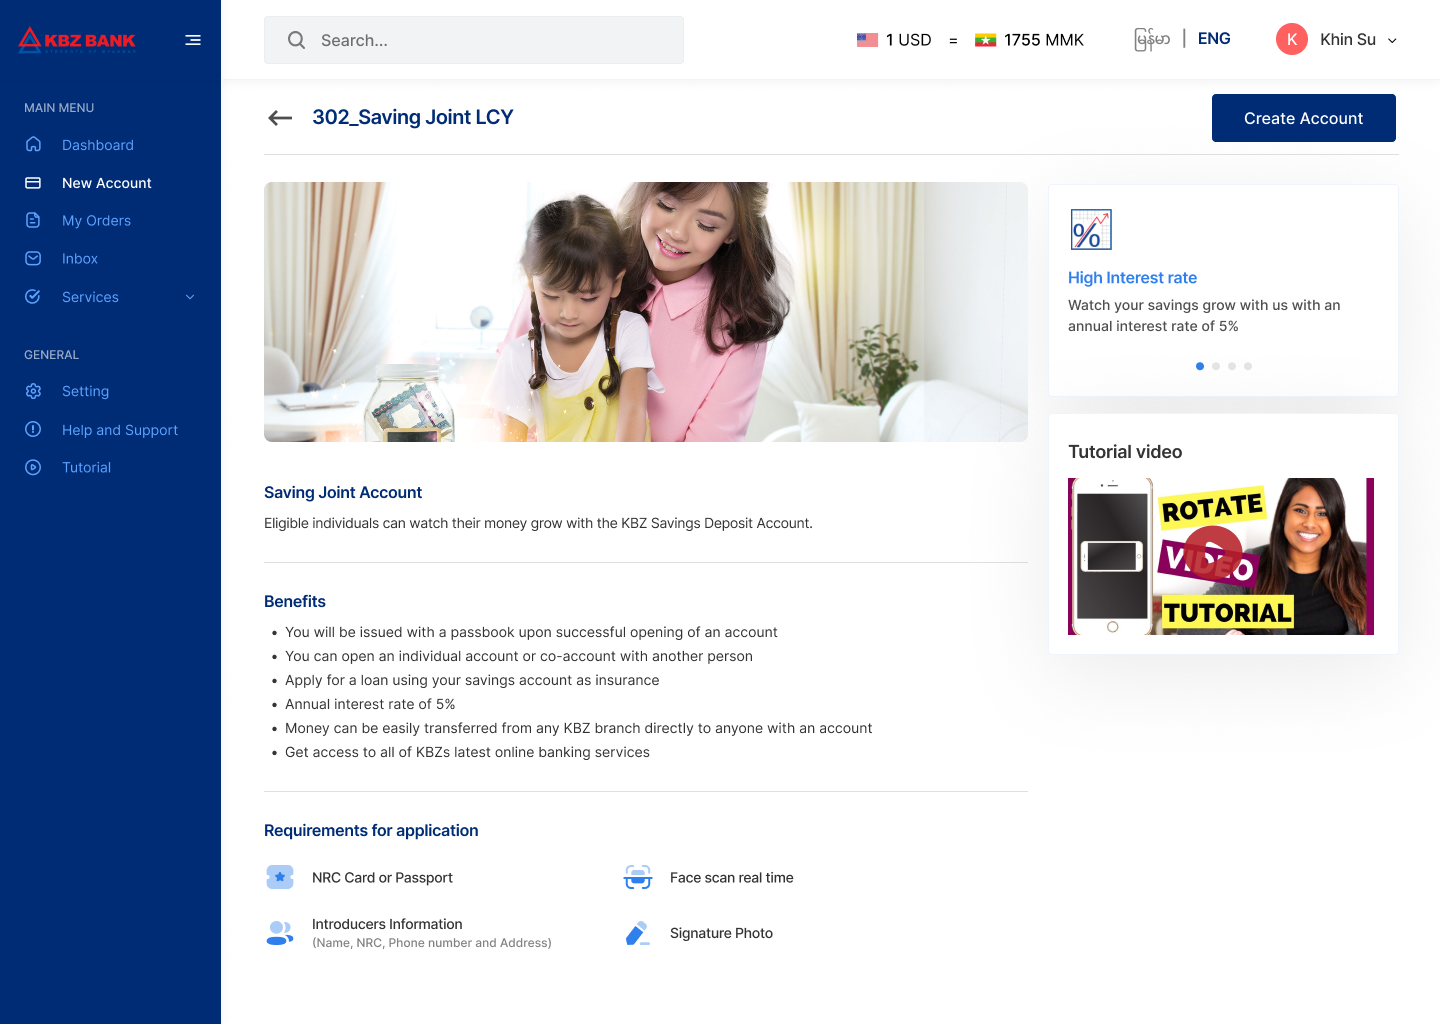Open Khin Su profile dropdown arrow
This screenshot has height=1024, width=1440.
[1392, 40]
